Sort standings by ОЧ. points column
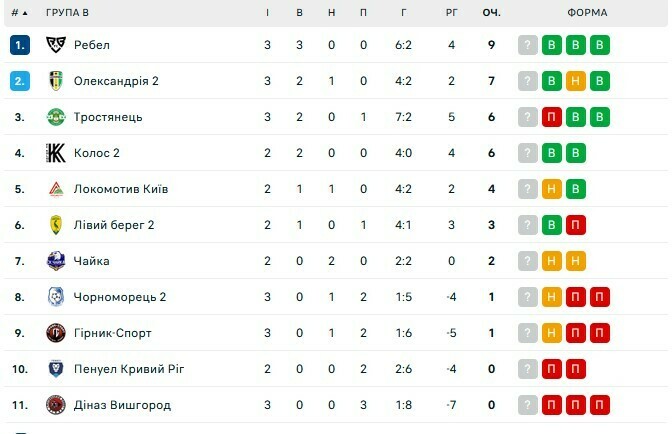This screenshot has width=672, height=434. pos(491,13)
